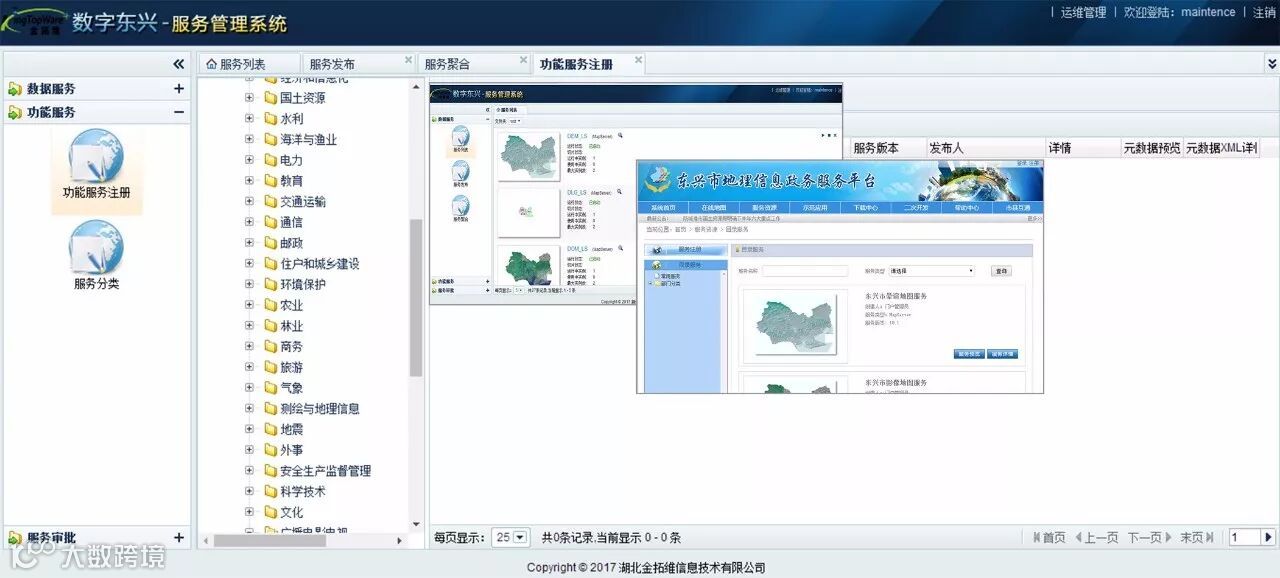Image resolution: width=1280 pixels, height=578 pixels.
Task: Expand the 商务 tree node
Action: coord(249,346)
